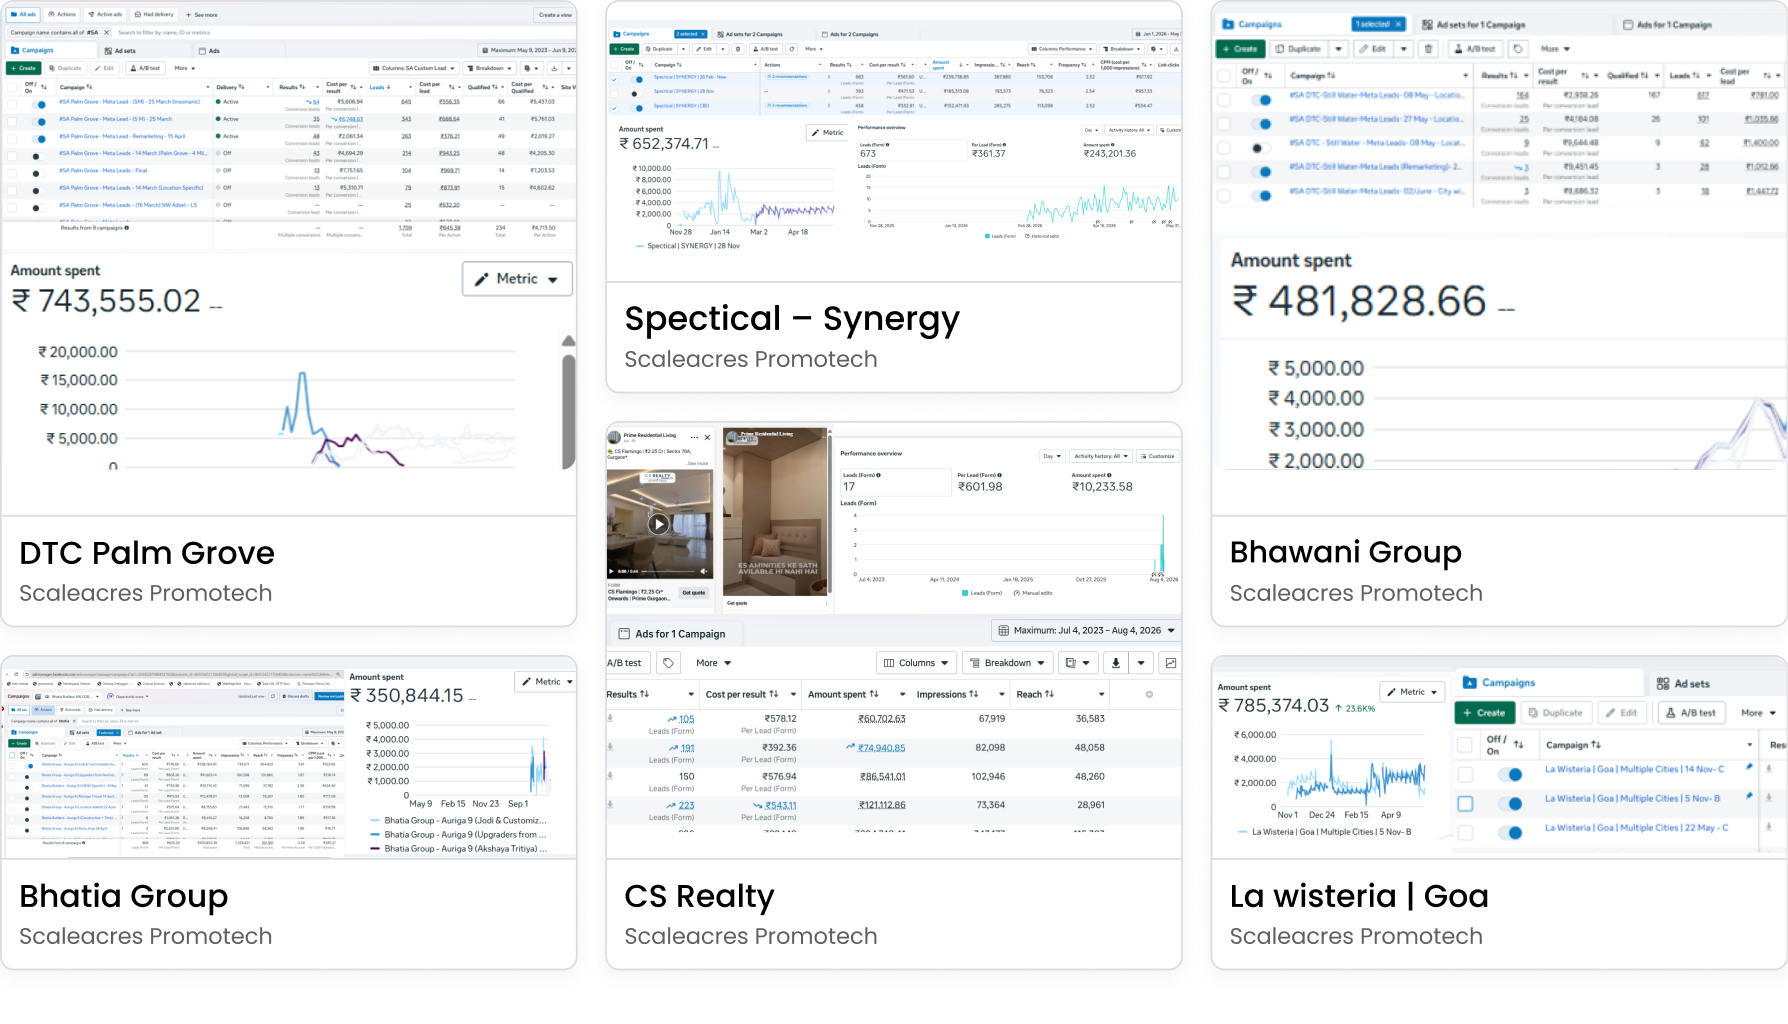Open the Breakdown dropdown in CS Realty card
Viewport: 1788px width, 1024px height.
tap(1008, 663)
